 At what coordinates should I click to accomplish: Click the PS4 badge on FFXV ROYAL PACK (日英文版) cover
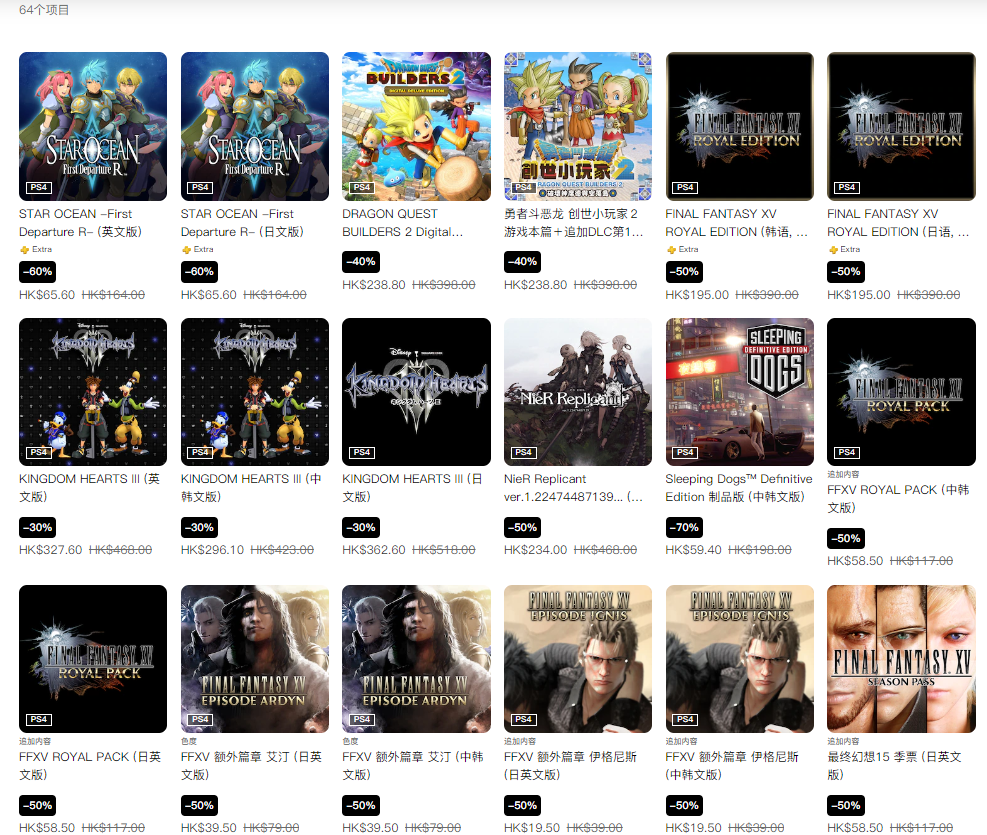[38, 719]
